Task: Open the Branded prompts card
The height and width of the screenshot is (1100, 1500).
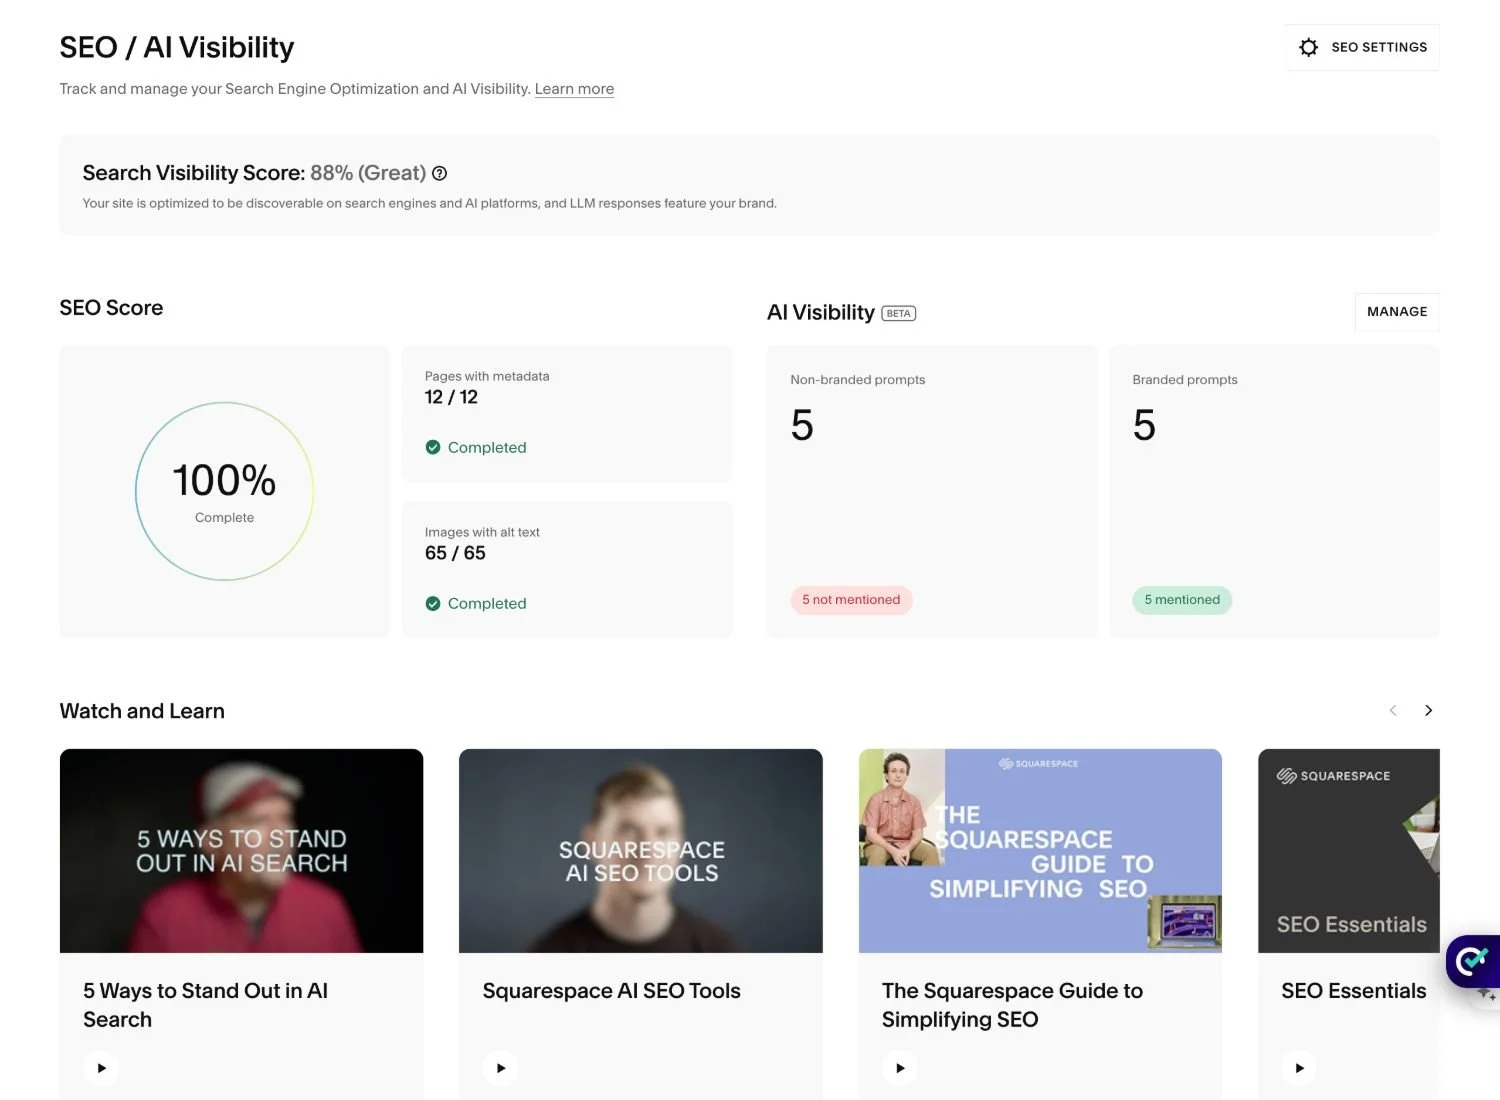Action: pos(1275,492)
